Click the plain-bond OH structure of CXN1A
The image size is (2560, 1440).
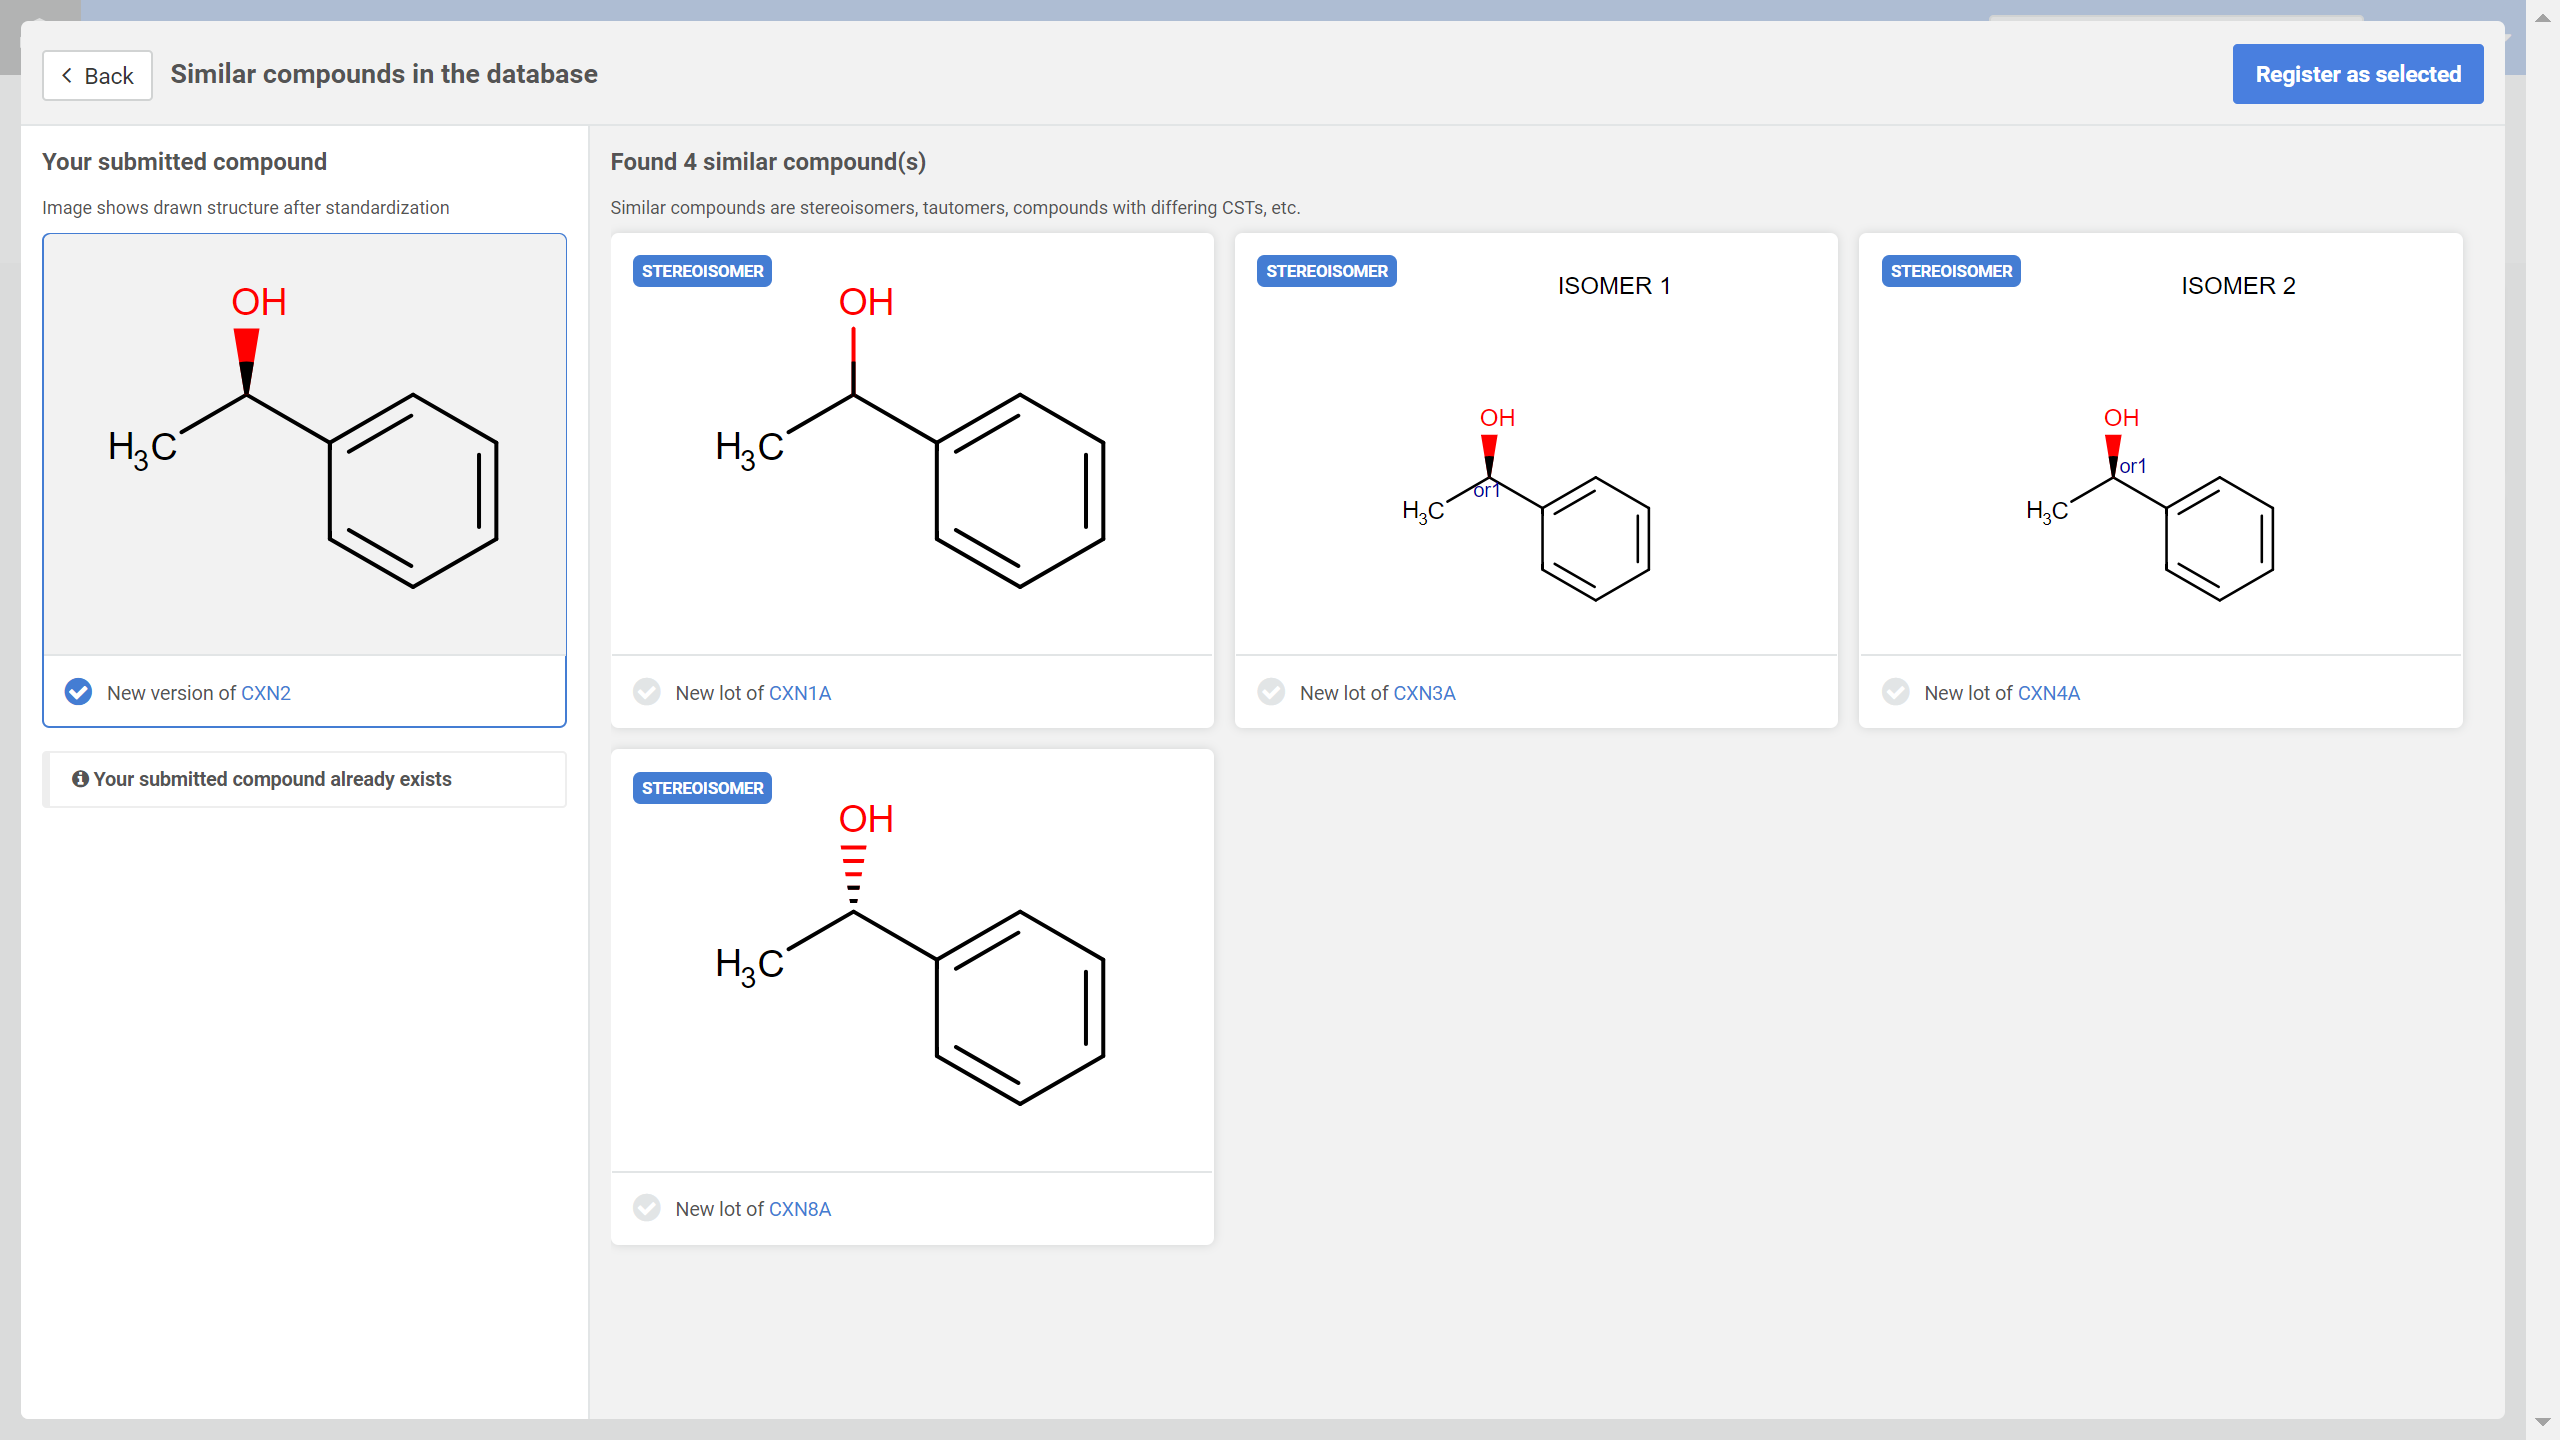pos(911,445)
